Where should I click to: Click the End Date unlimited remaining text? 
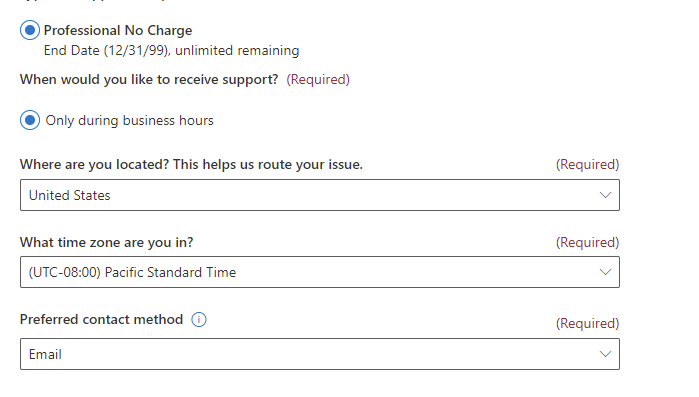171,50
